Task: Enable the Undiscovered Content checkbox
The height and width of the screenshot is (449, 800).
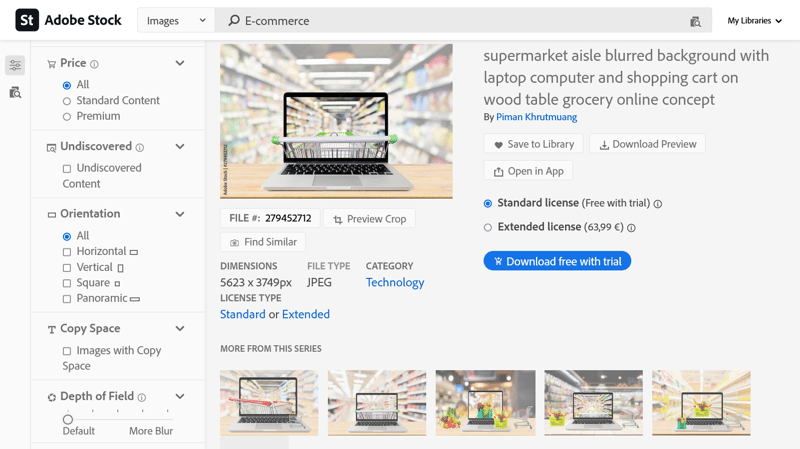Action: point(67,169)
